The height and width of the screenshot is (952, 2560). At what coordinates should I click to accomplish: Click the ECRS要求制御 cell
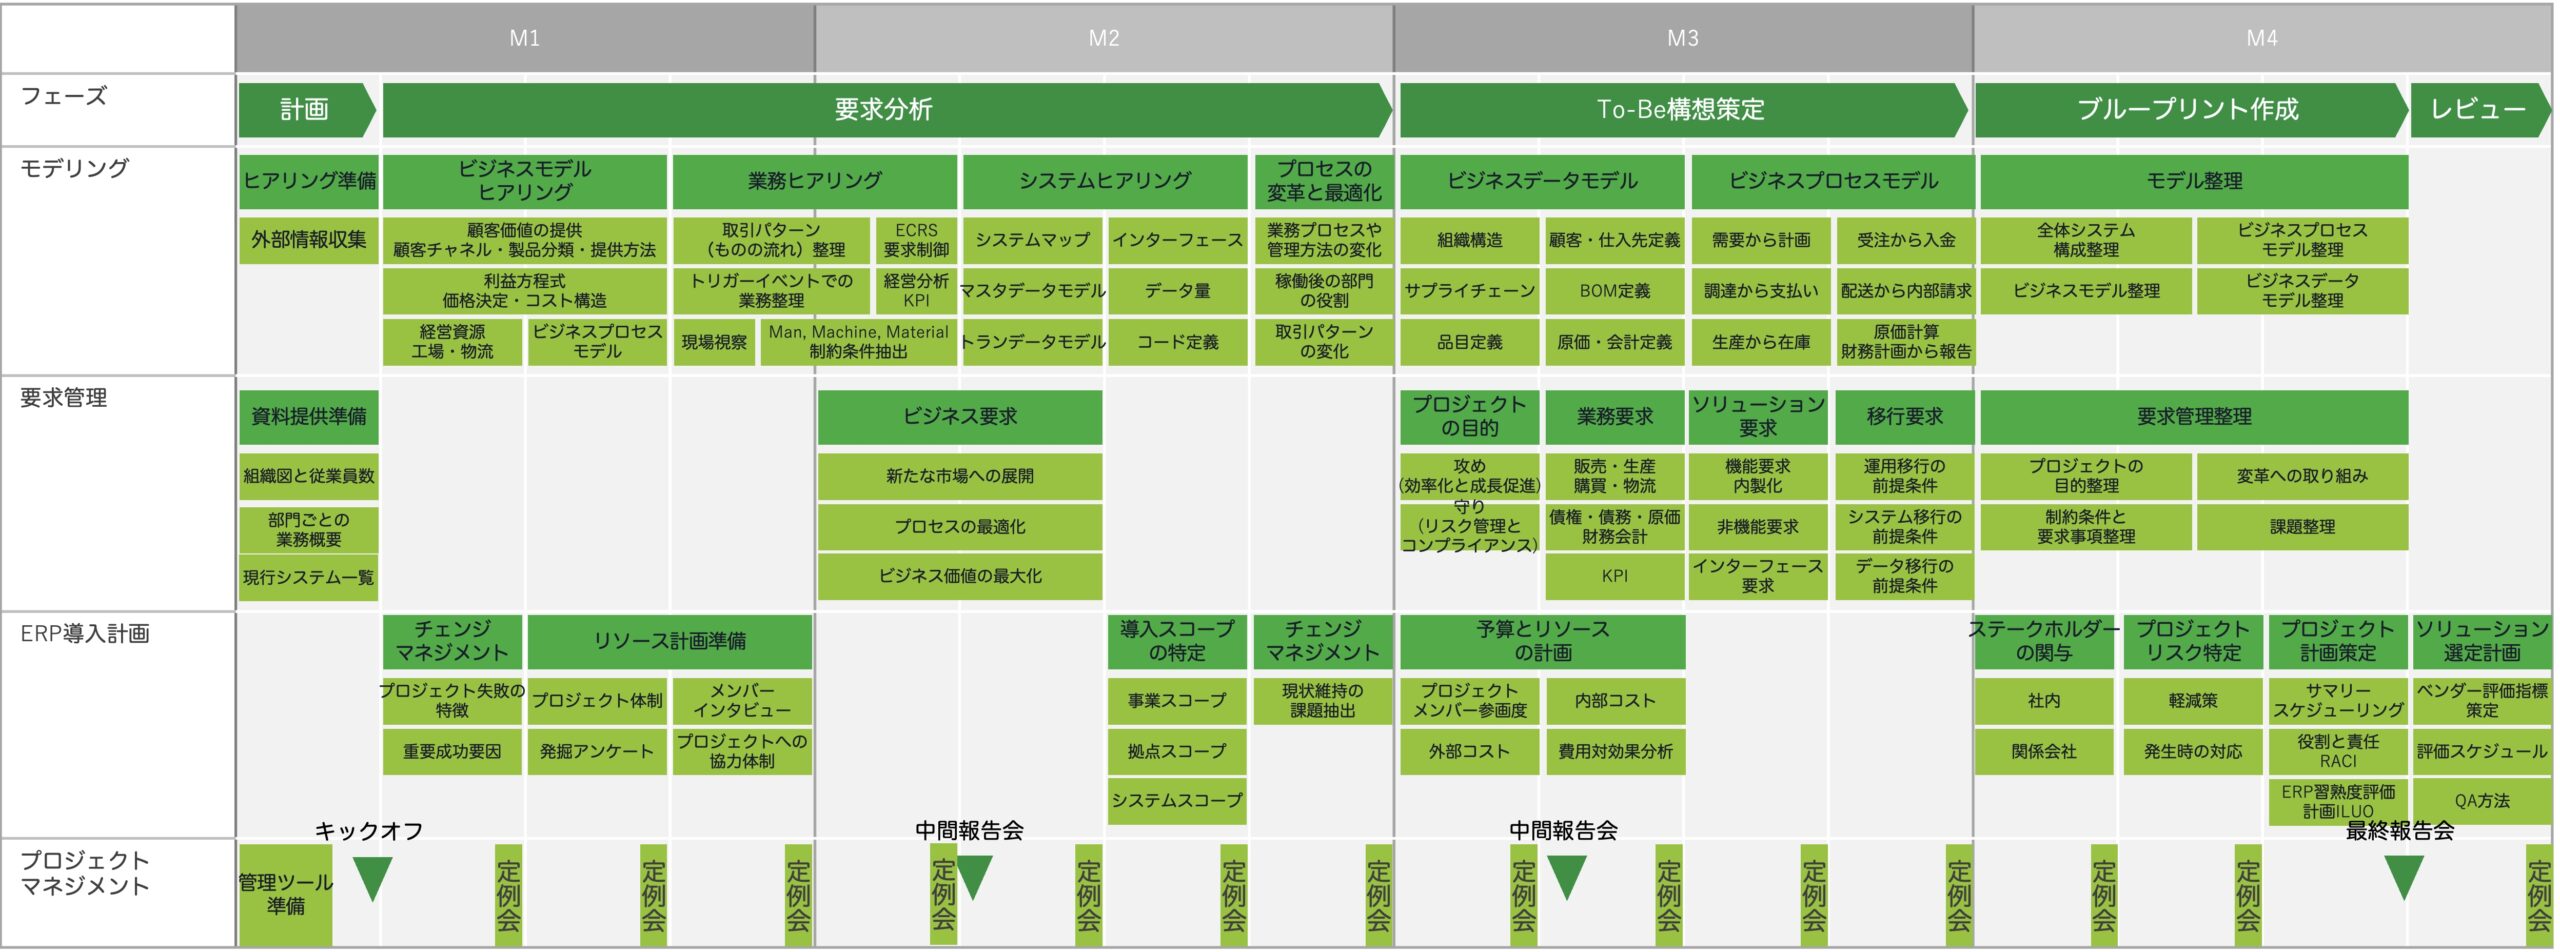[916, 240]
